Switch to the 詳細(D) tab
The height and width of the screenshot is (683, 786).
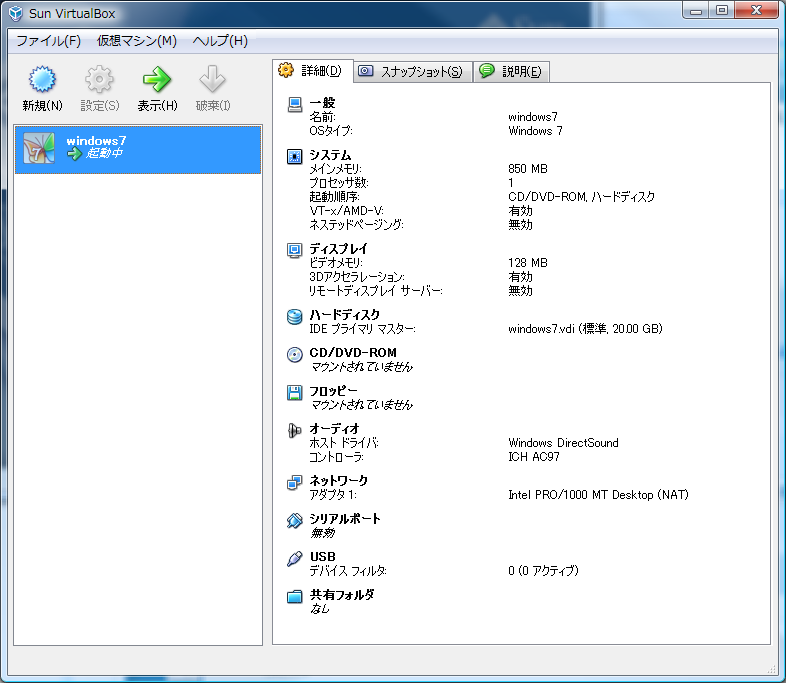click(313, 71)
